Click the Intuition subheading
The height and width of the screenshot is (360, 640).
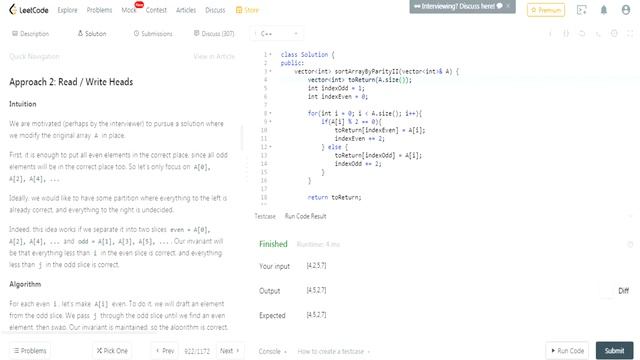(x=23, y=104)
